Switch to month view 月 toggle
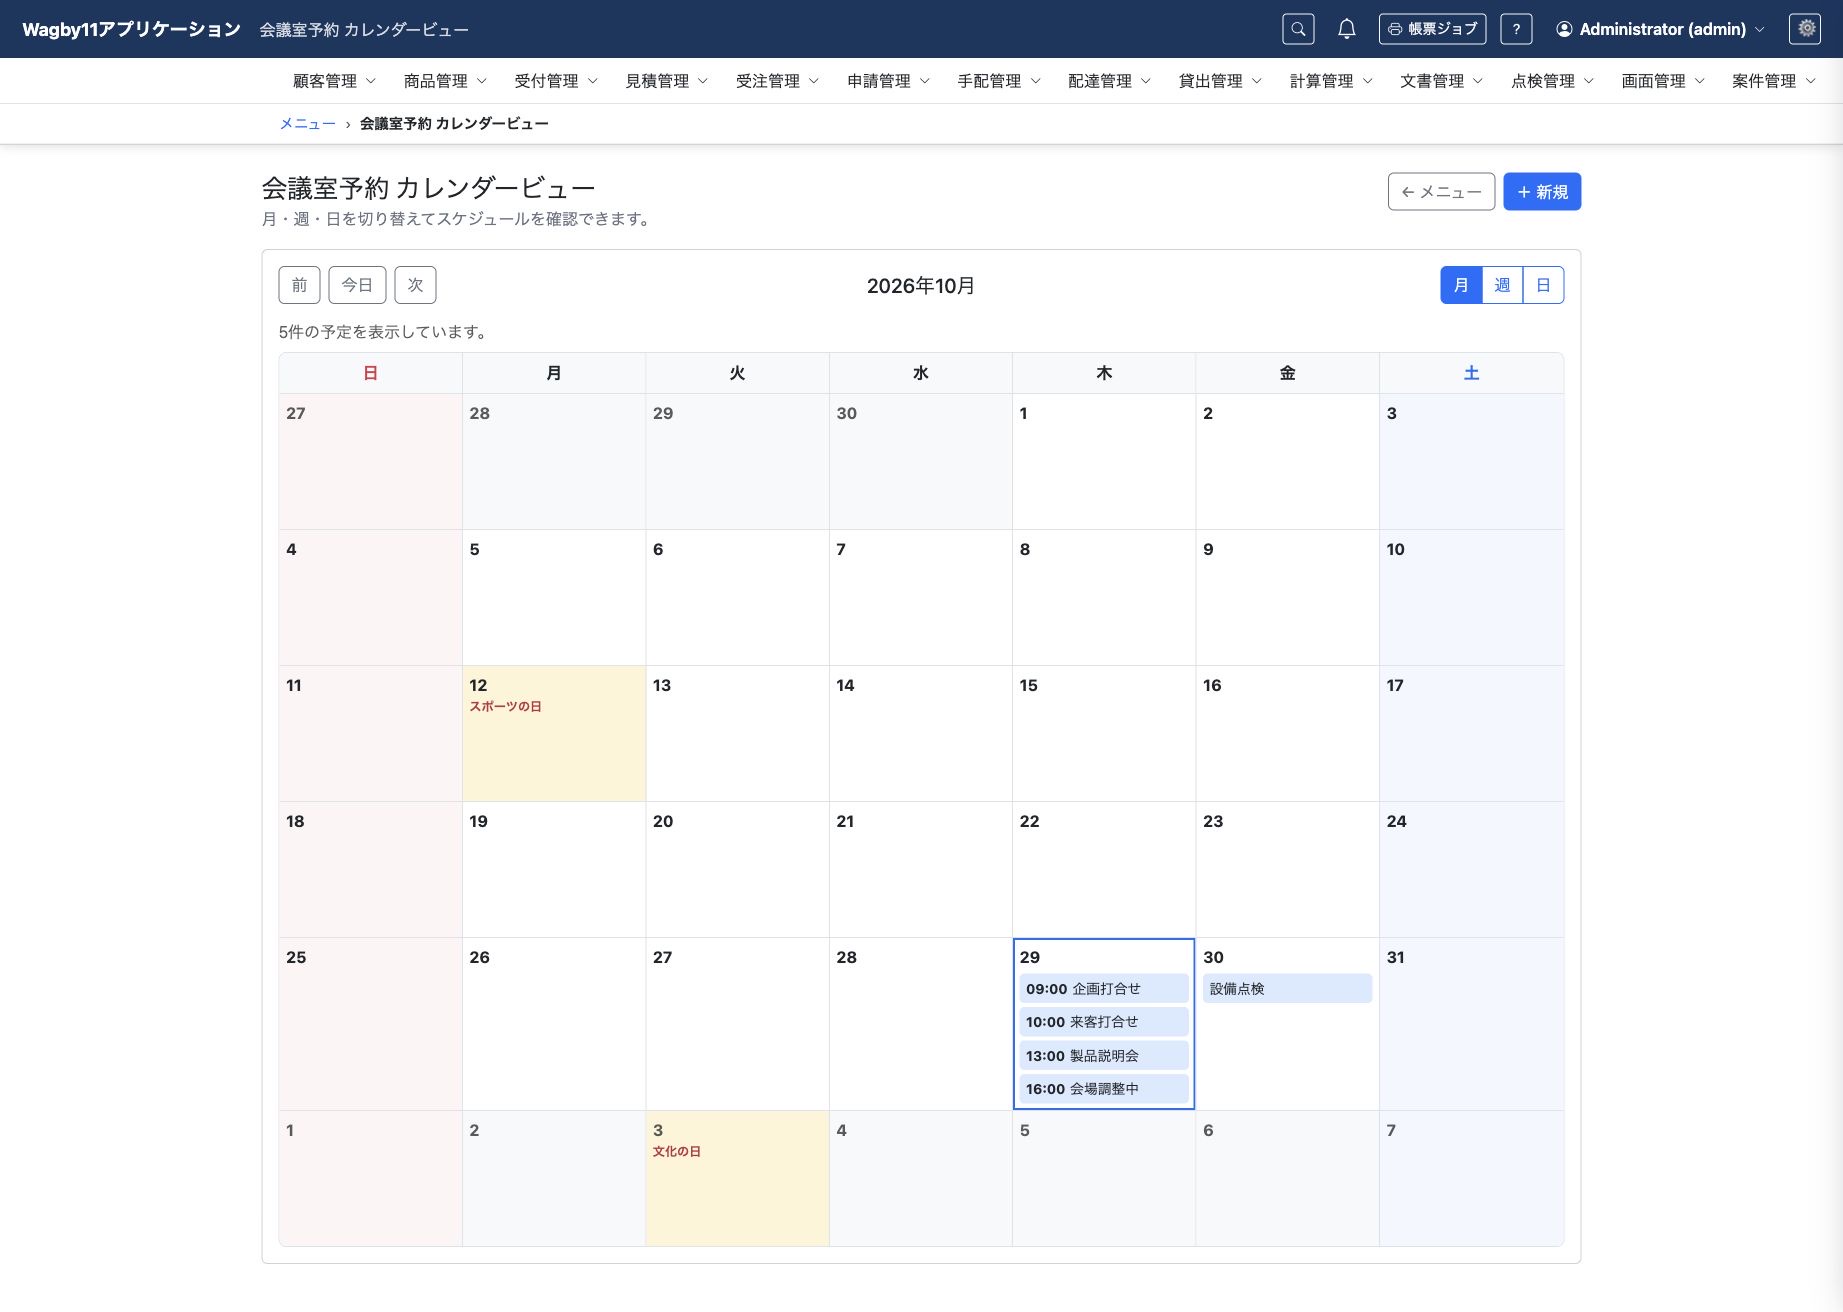Image resolution: width=1843 pixels, height=1312 pixels. [x=1461, y=285]
